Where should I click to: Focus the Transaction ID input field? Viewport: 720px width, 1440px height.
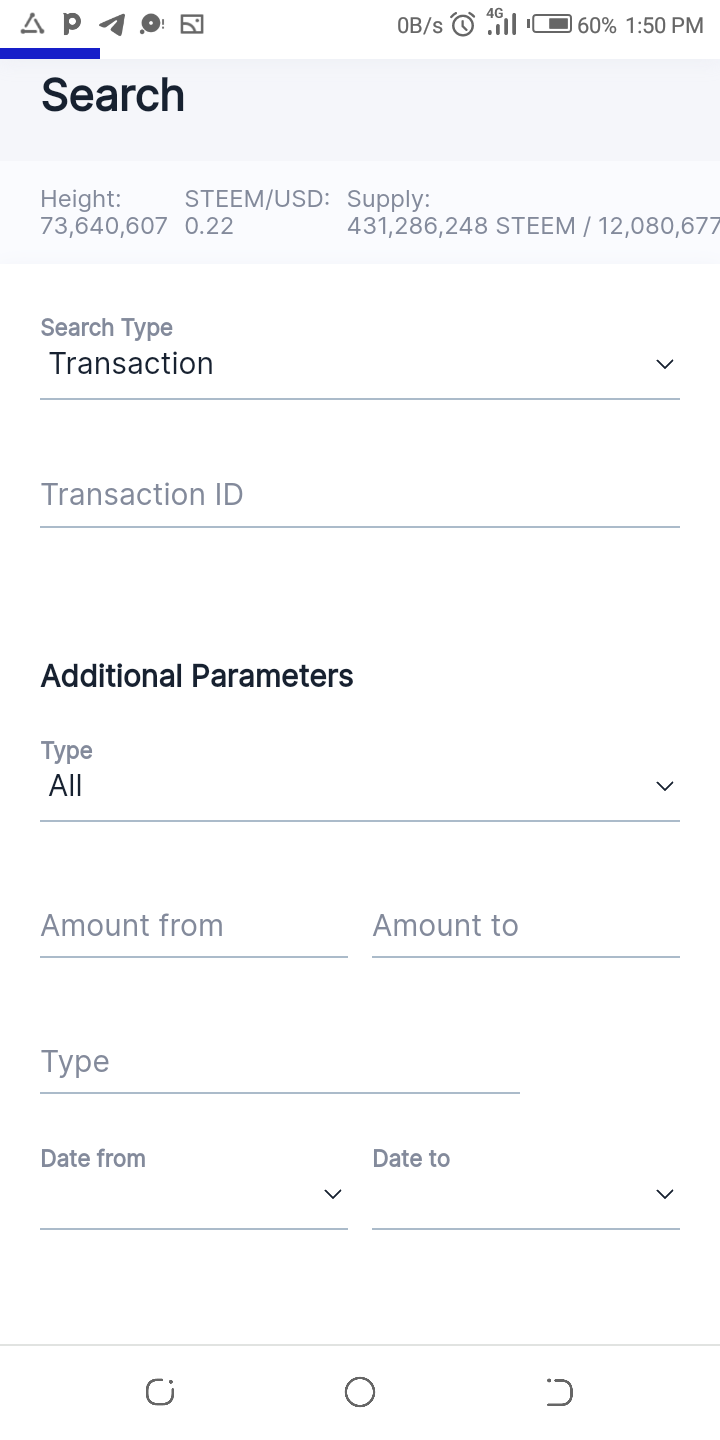[360, 495]
